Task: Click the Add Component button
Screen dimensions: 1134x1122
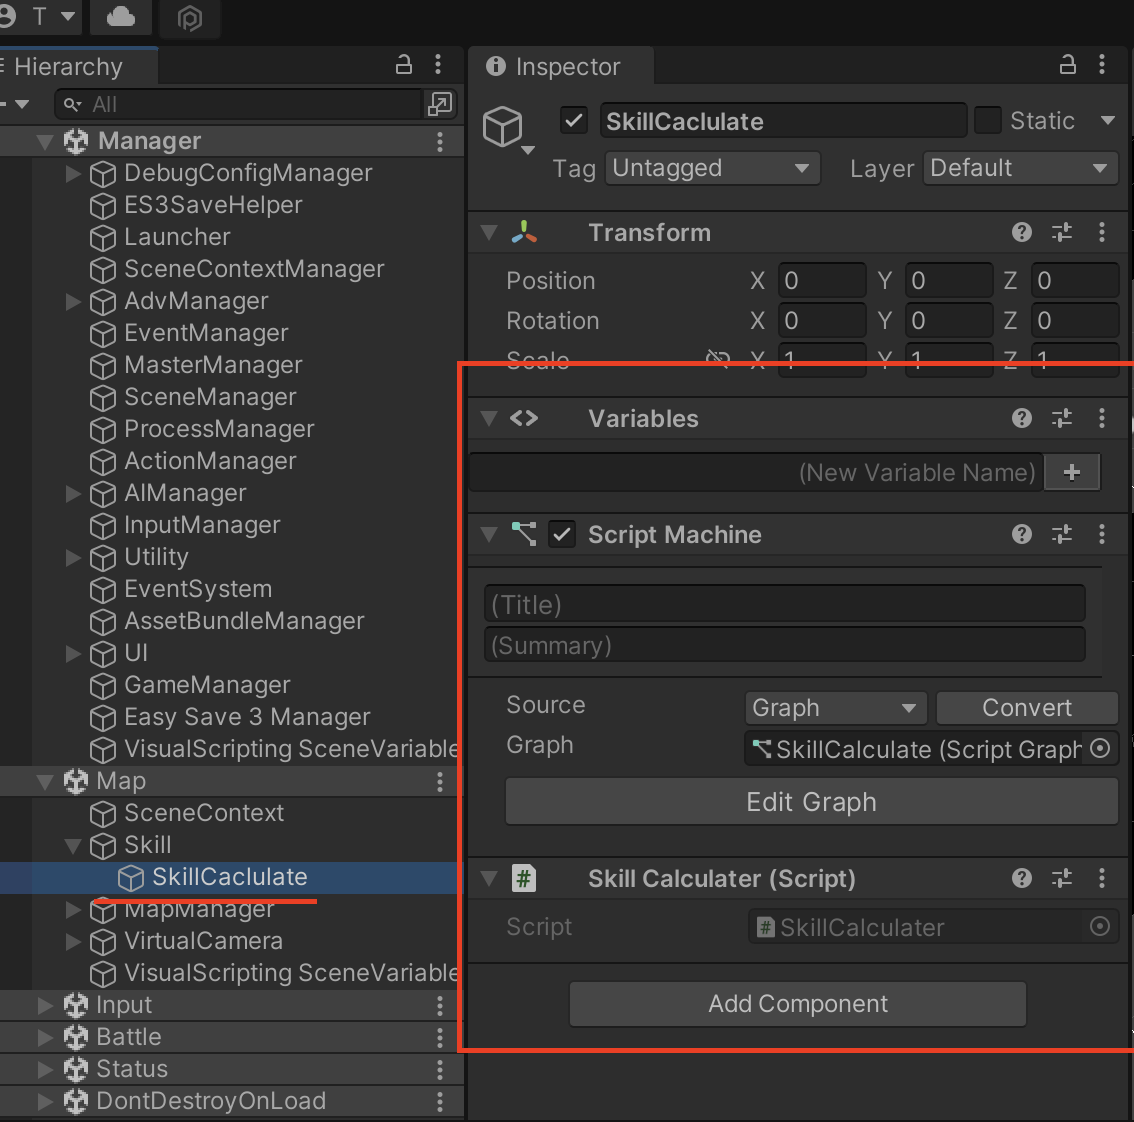Action: click(x=798, y=1003)
